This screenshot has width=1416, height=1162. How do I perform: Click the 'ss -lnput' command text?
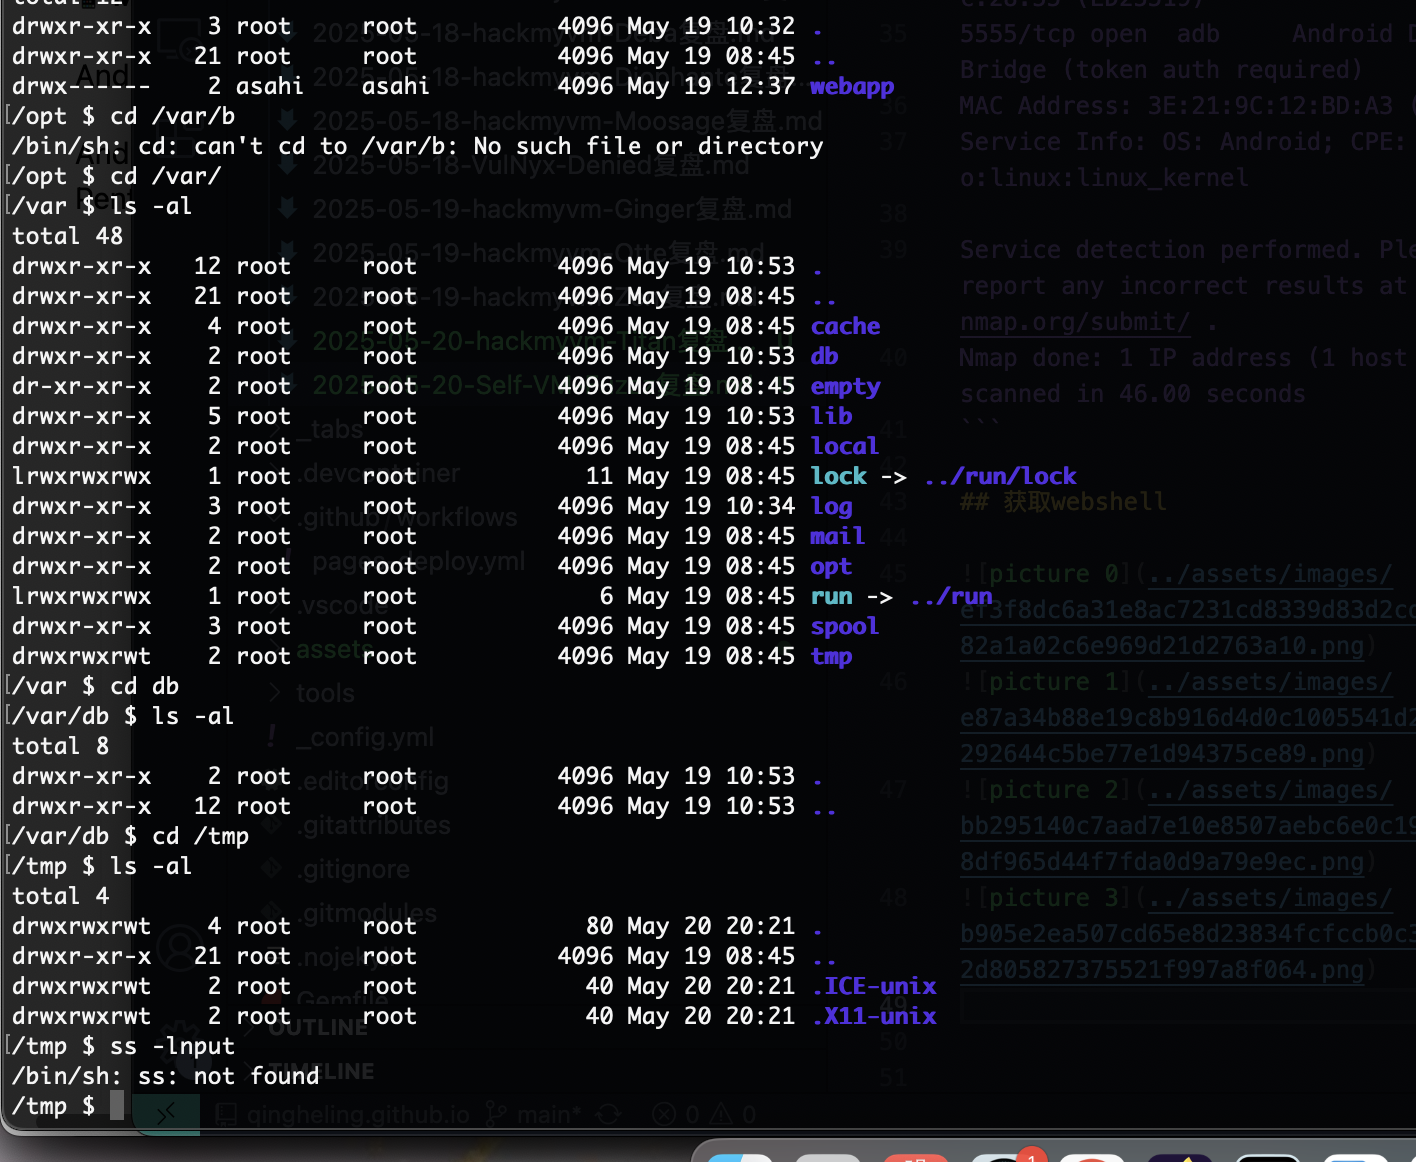(x=172, y=1046)
